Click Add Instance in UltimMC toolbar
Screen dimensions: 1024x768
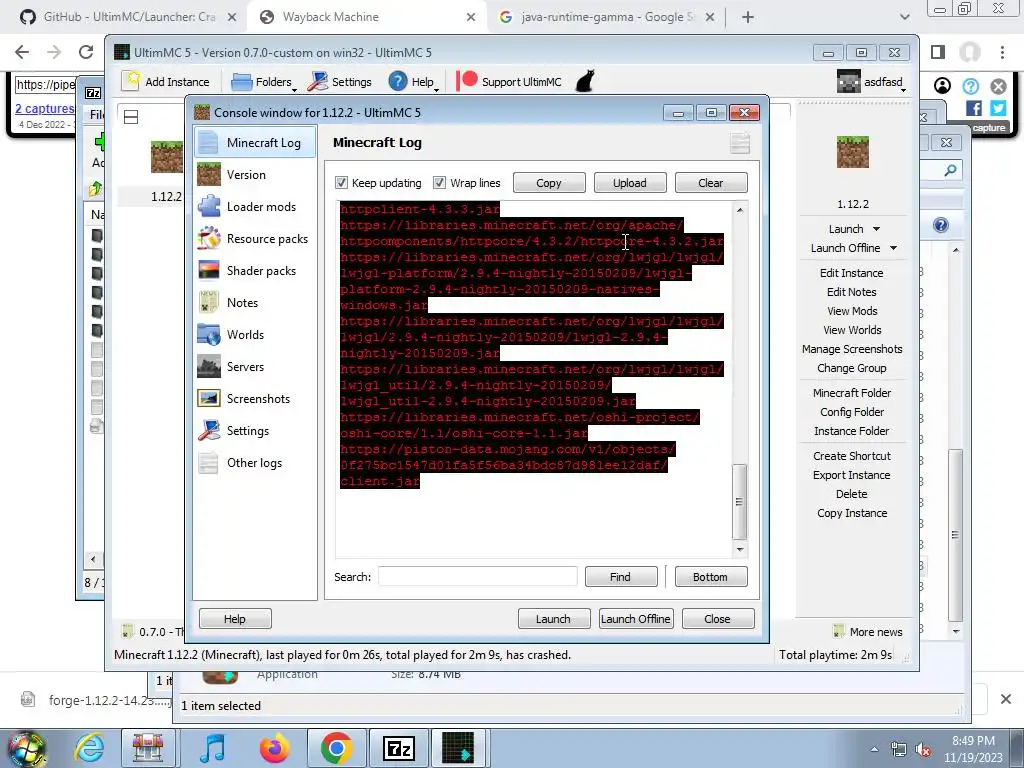[167, 82]
